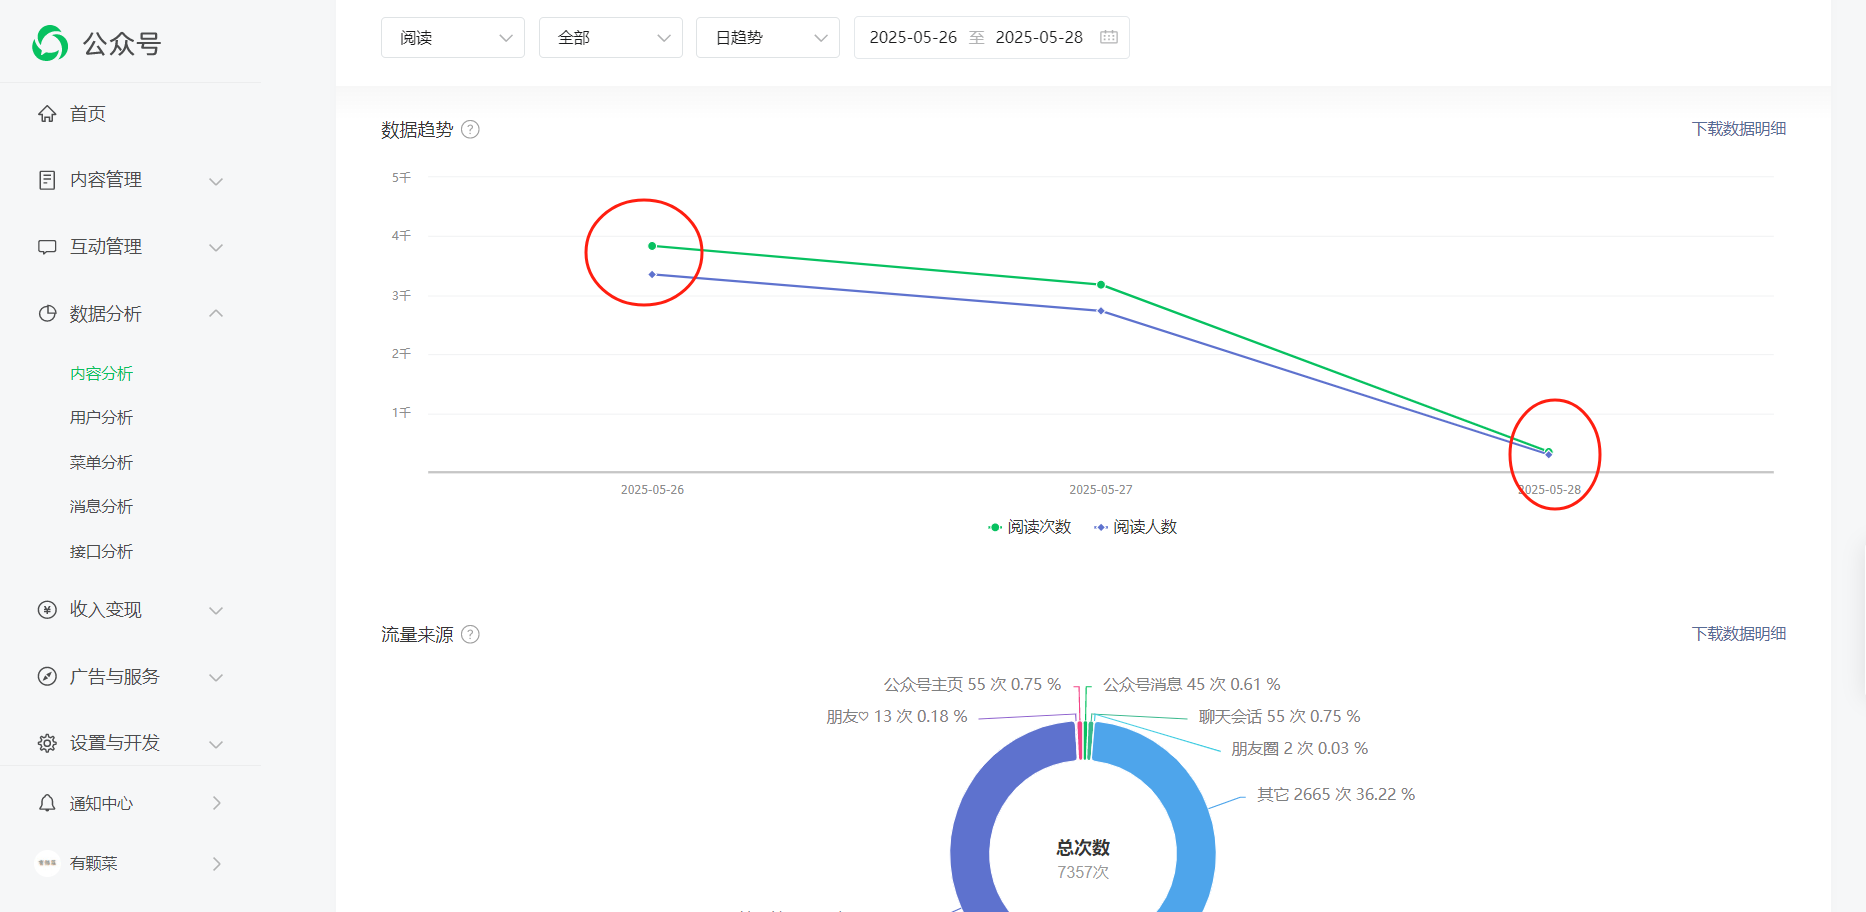The width and height of the screenshot is (1866, 912).
Task: Click the 数据分析 pie chart icon
Action: (47, 314)
